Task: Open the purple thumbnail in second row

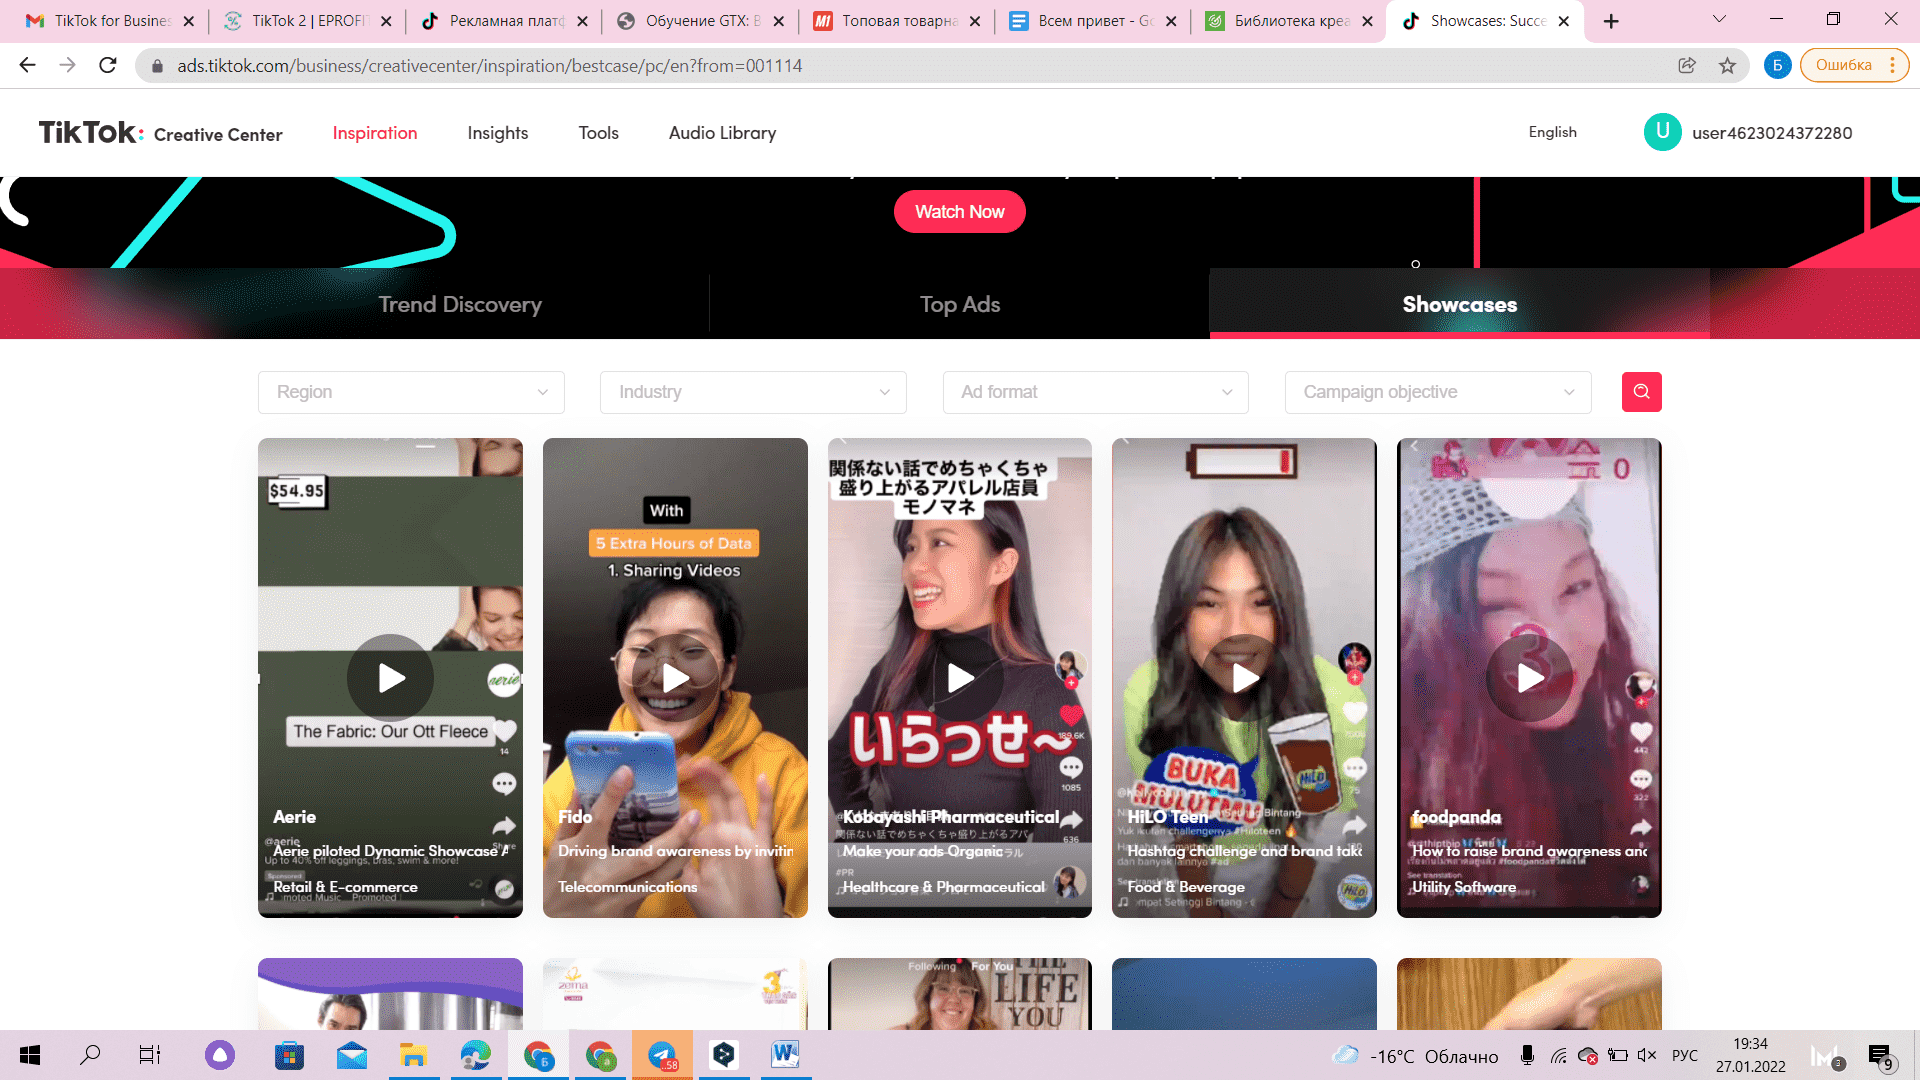Action: pos(390,994)
